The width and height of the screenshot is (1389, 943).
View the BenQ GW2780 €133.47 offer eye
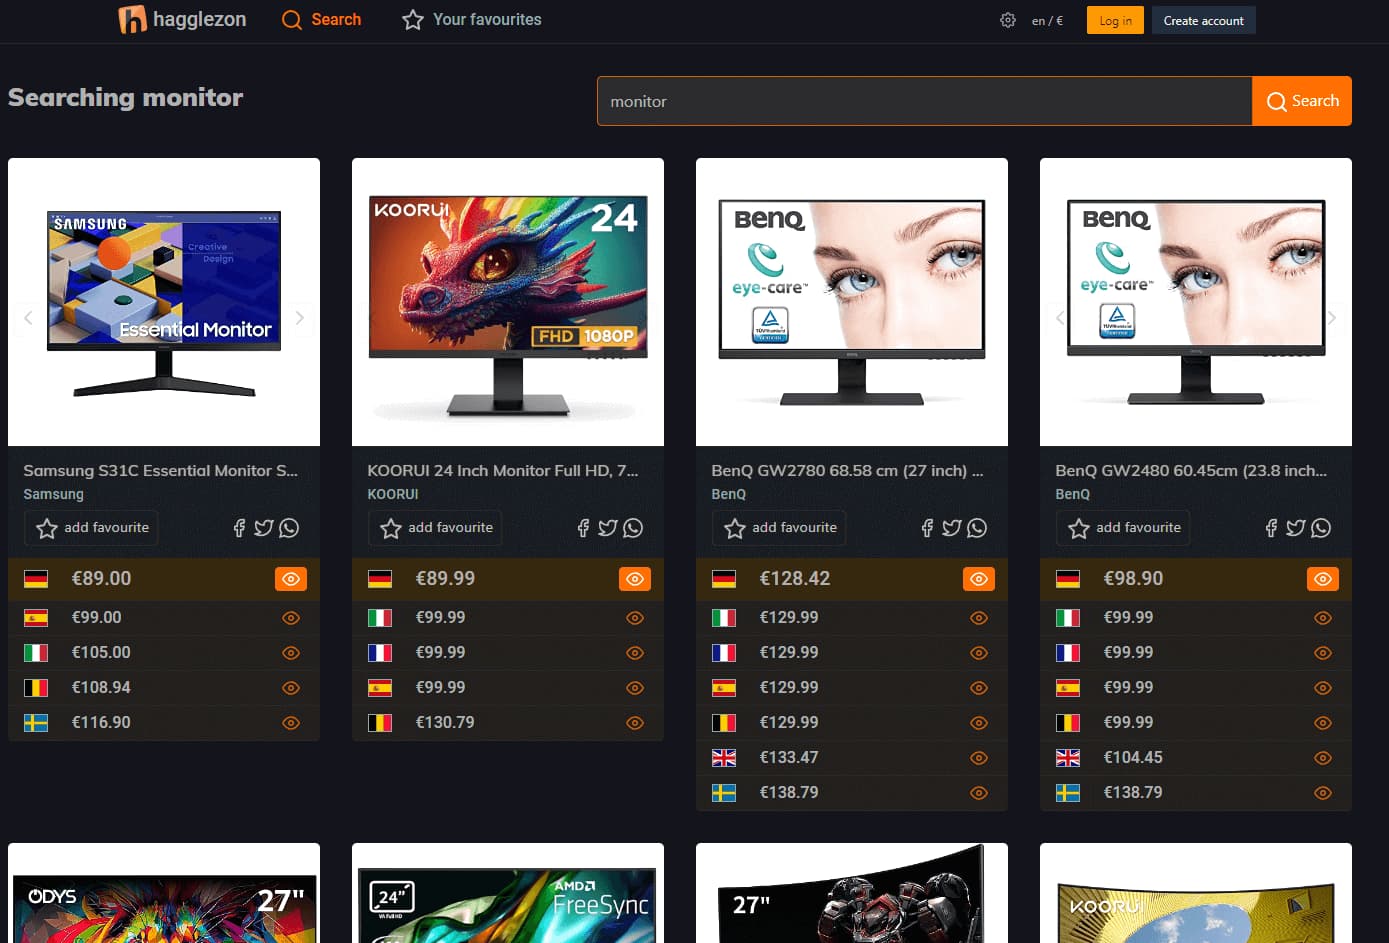tap(979, 758)
